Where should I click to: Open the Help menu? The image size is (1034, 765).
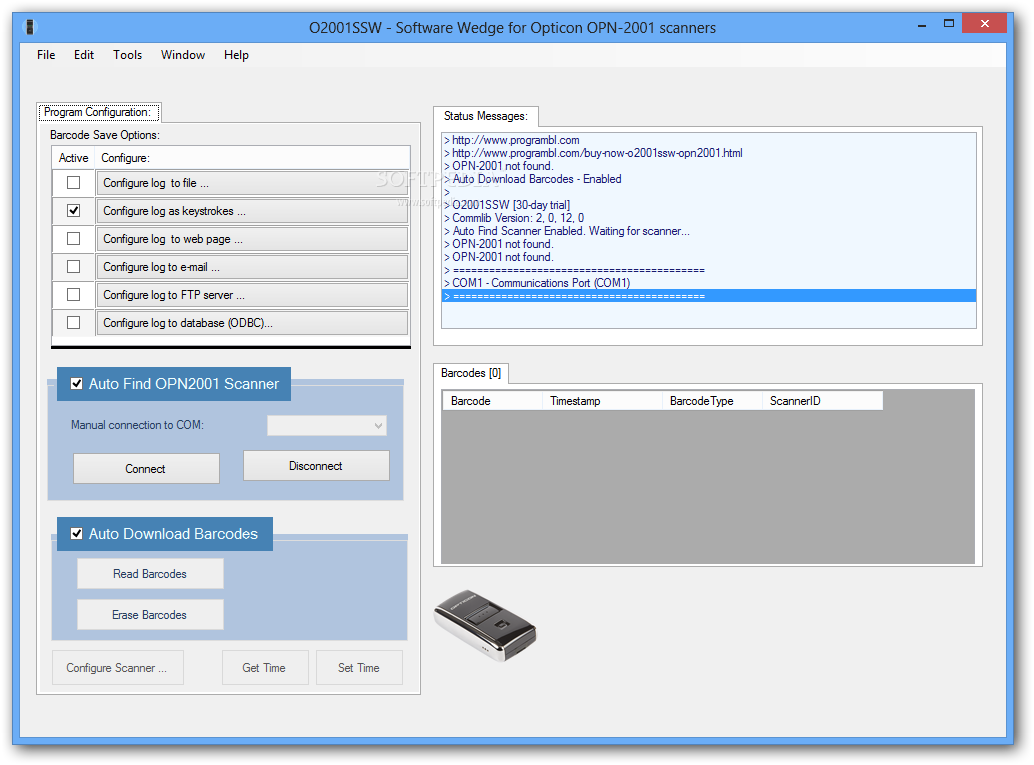point(236,55)
